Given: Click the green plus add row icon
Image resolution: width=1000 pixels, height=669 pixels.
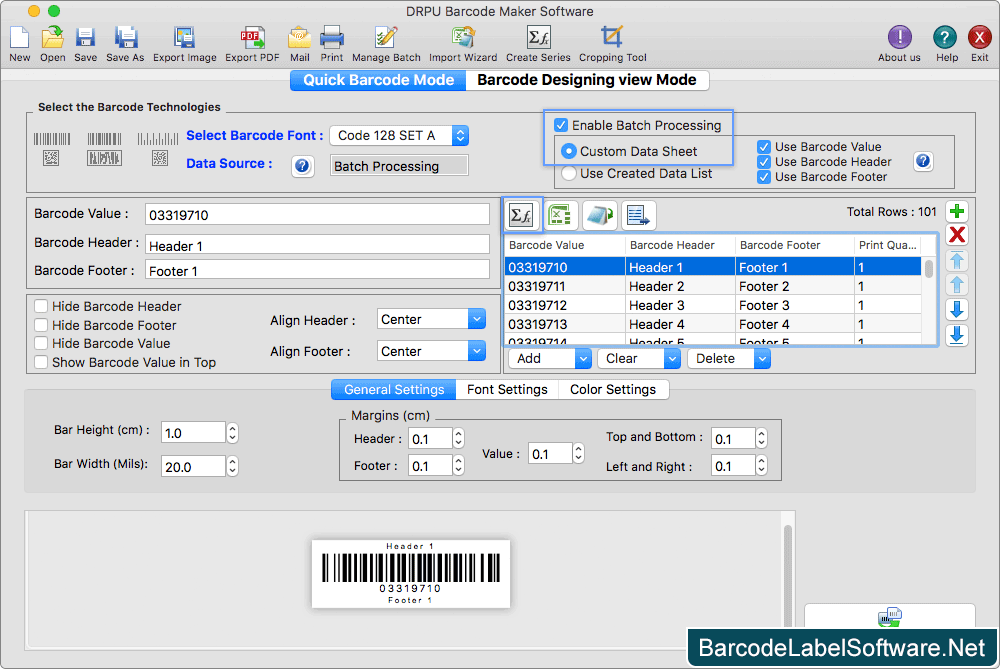Looking at the screenshot, I should pos(957,211).
